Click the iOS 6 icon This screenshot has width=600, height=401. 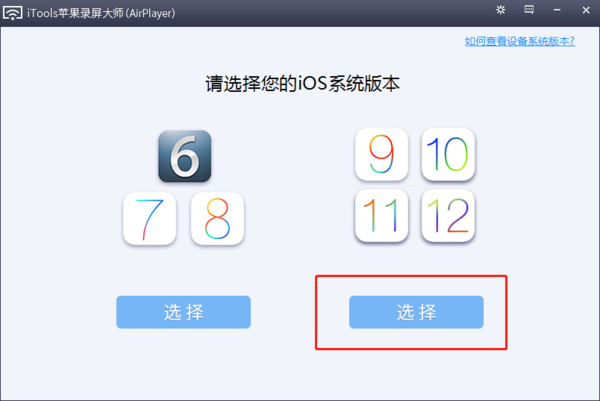(185, 156)
